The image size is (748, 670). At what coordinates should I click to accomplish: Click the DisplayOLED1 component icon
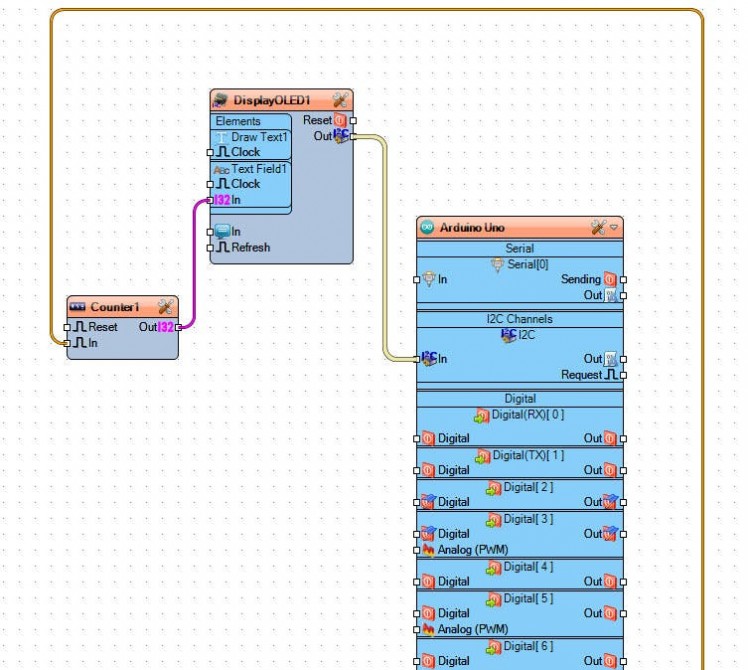pos(220,100)
